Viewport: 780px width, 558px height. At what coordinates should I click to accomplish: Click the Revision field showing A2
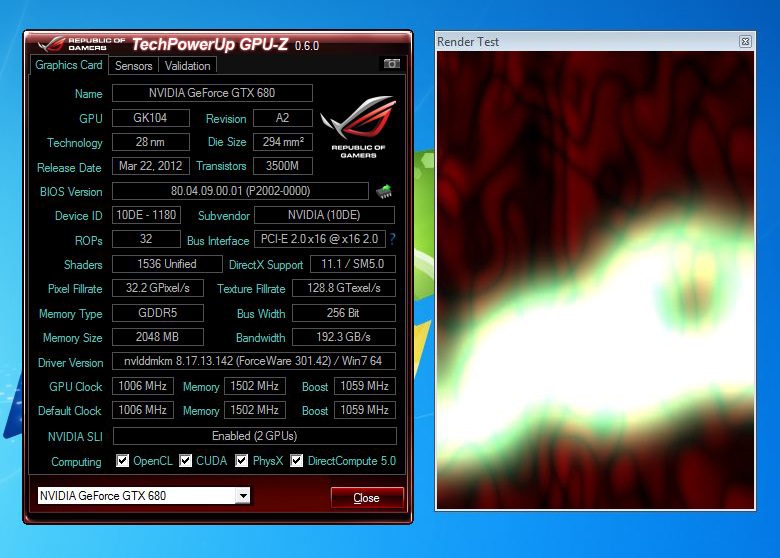coord(283,118)
